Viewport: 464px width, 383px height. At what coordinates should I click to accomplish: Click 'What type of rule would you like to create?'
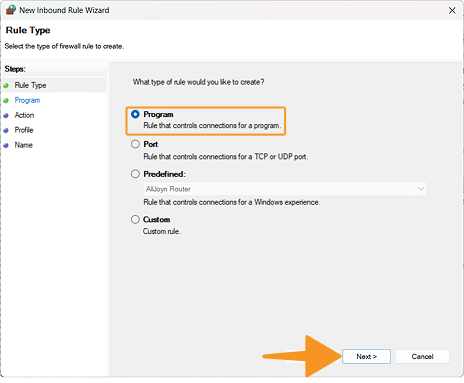[x=198, y=82]
